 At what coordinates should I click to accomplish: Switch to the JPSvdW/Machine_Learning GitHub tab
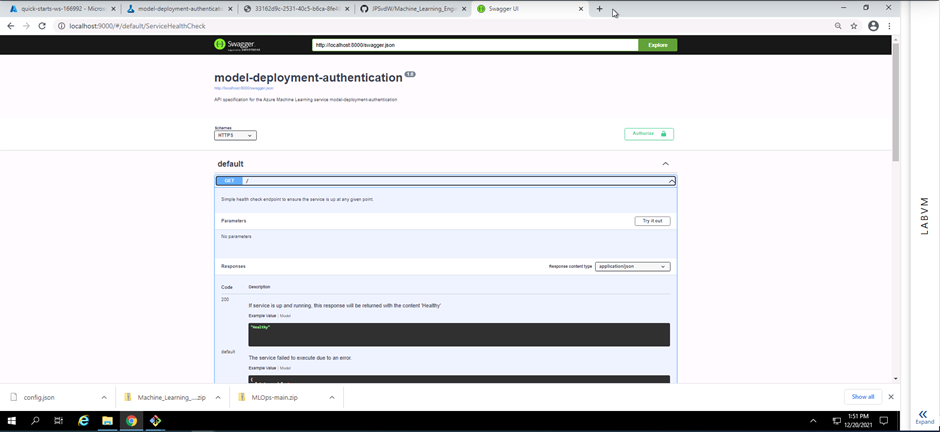[411, 9]
